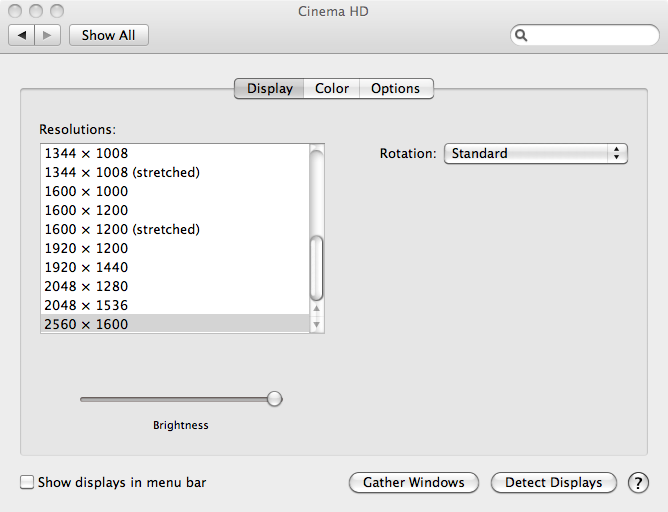The height and width of the screenshot is (512, 668).
Task: Focus the search input field
Action: 584,35
